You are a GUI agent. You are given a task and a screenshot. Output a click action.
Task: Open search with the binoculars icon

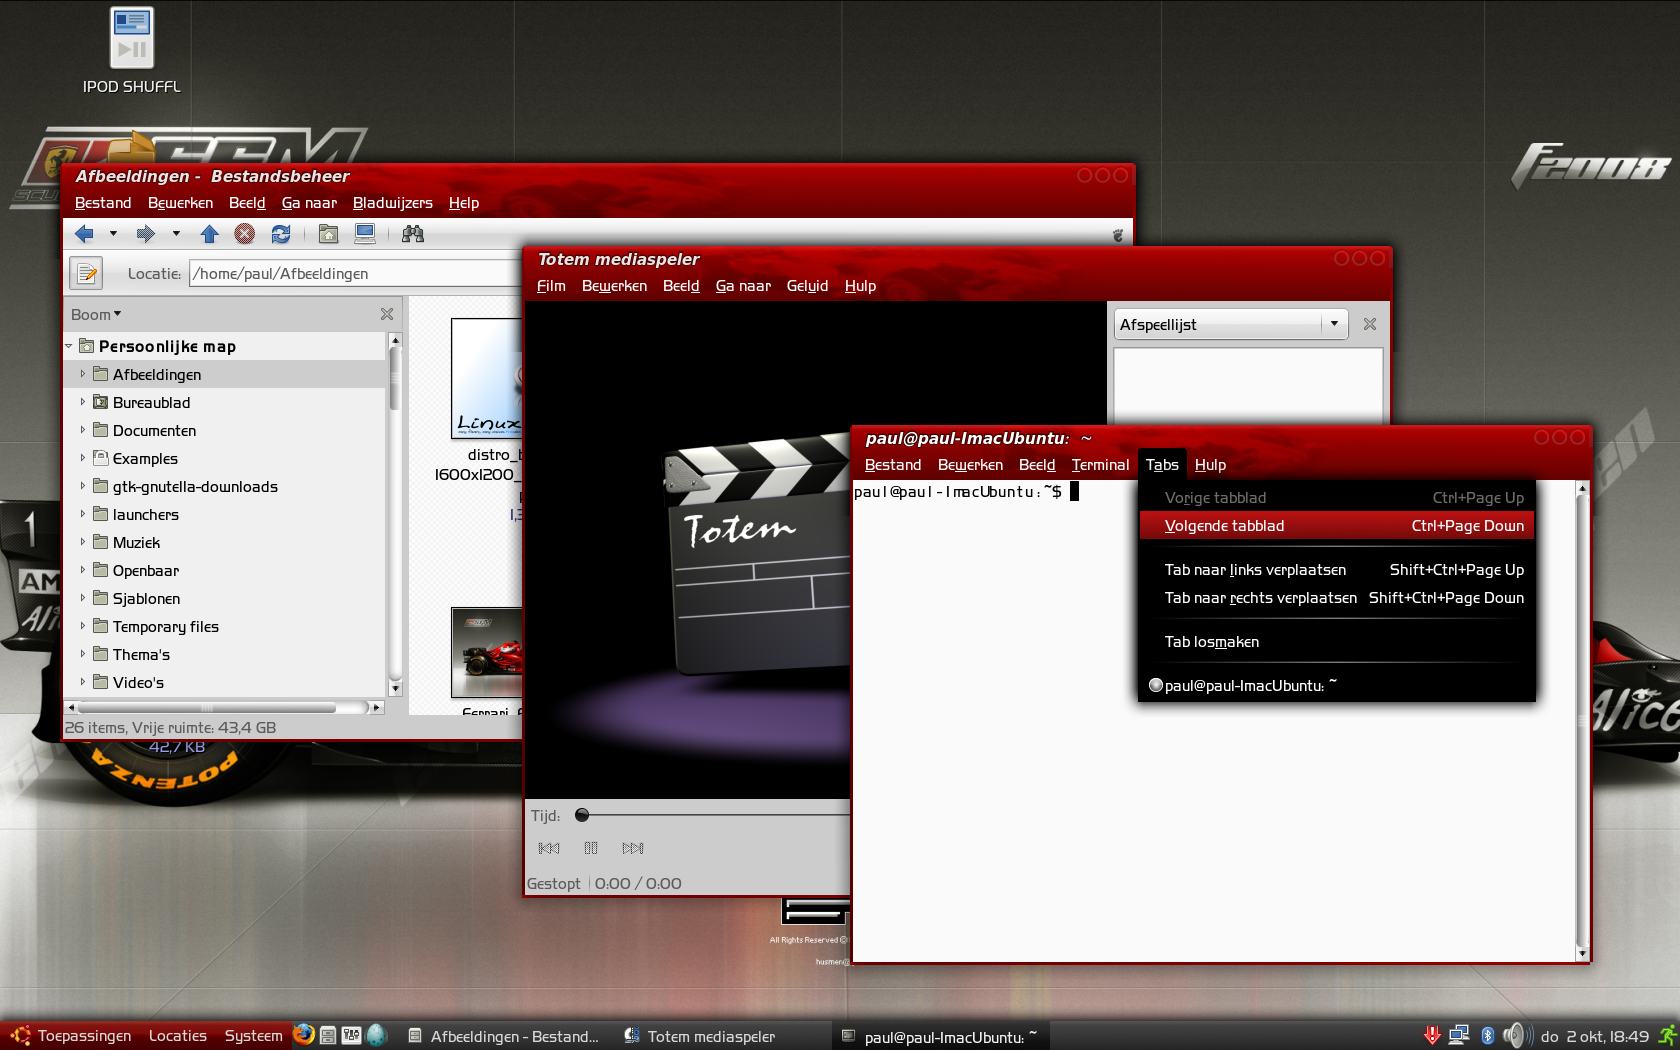413,234
